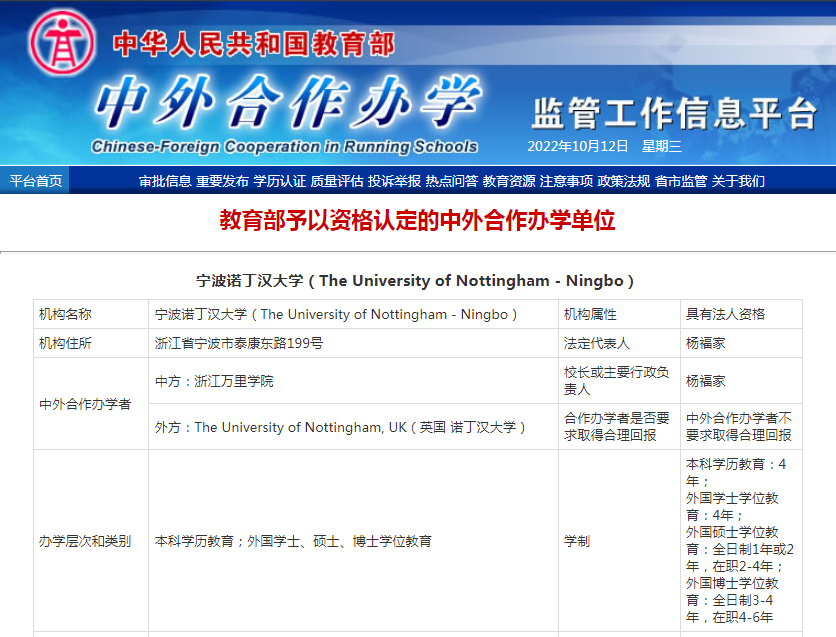Go to 教育资源 in the navigation bar

[x=509, y=181]
